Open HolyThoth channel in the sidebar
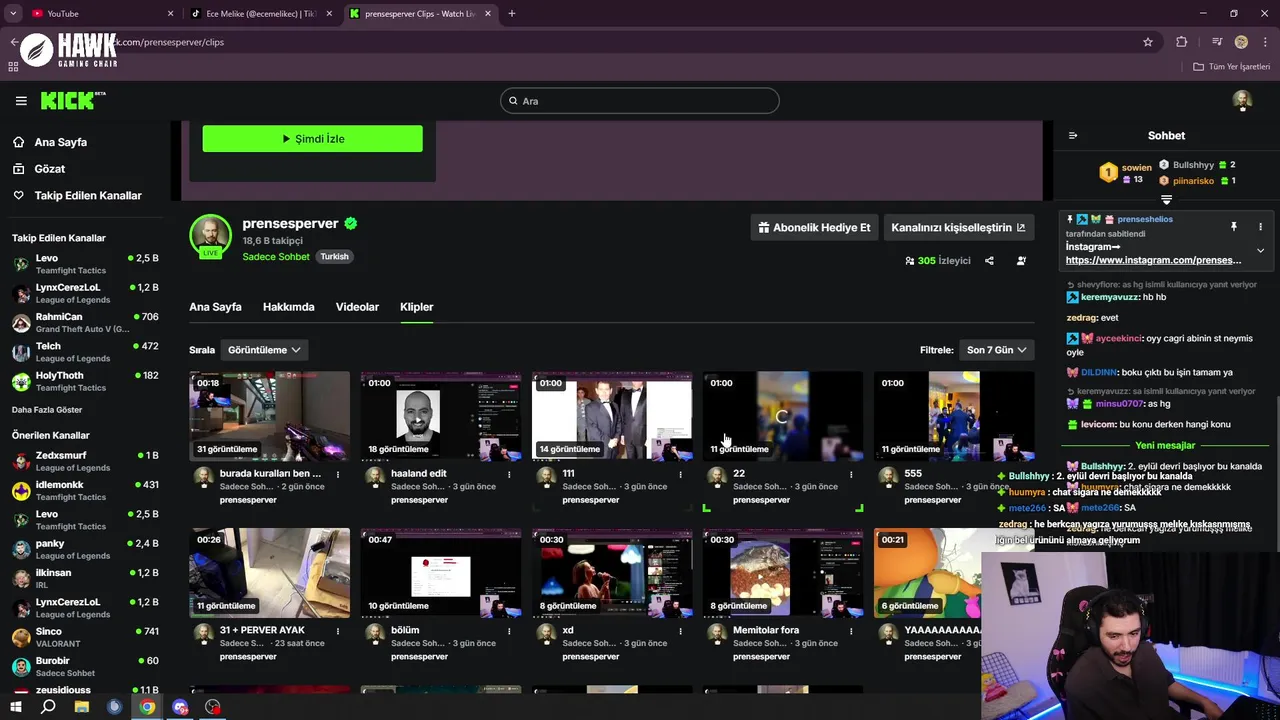The image size is (1280, 720). click(85, 381)
